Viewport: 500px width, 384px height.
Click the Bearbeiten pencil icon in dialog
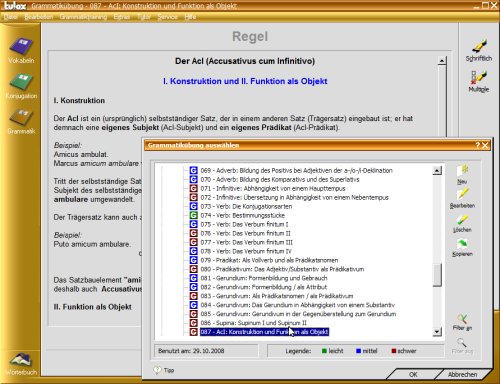(x=462, y=198)
